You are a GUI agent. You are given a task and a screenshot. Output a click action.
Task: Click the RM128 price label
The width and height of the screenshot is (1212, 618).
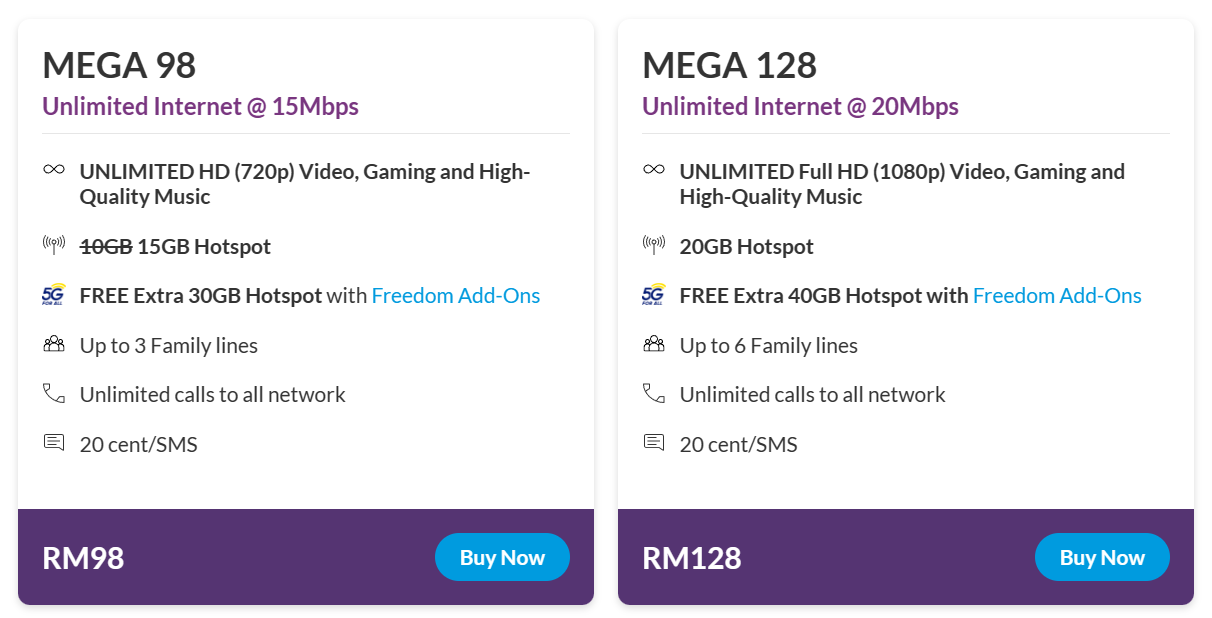[692, 558]
